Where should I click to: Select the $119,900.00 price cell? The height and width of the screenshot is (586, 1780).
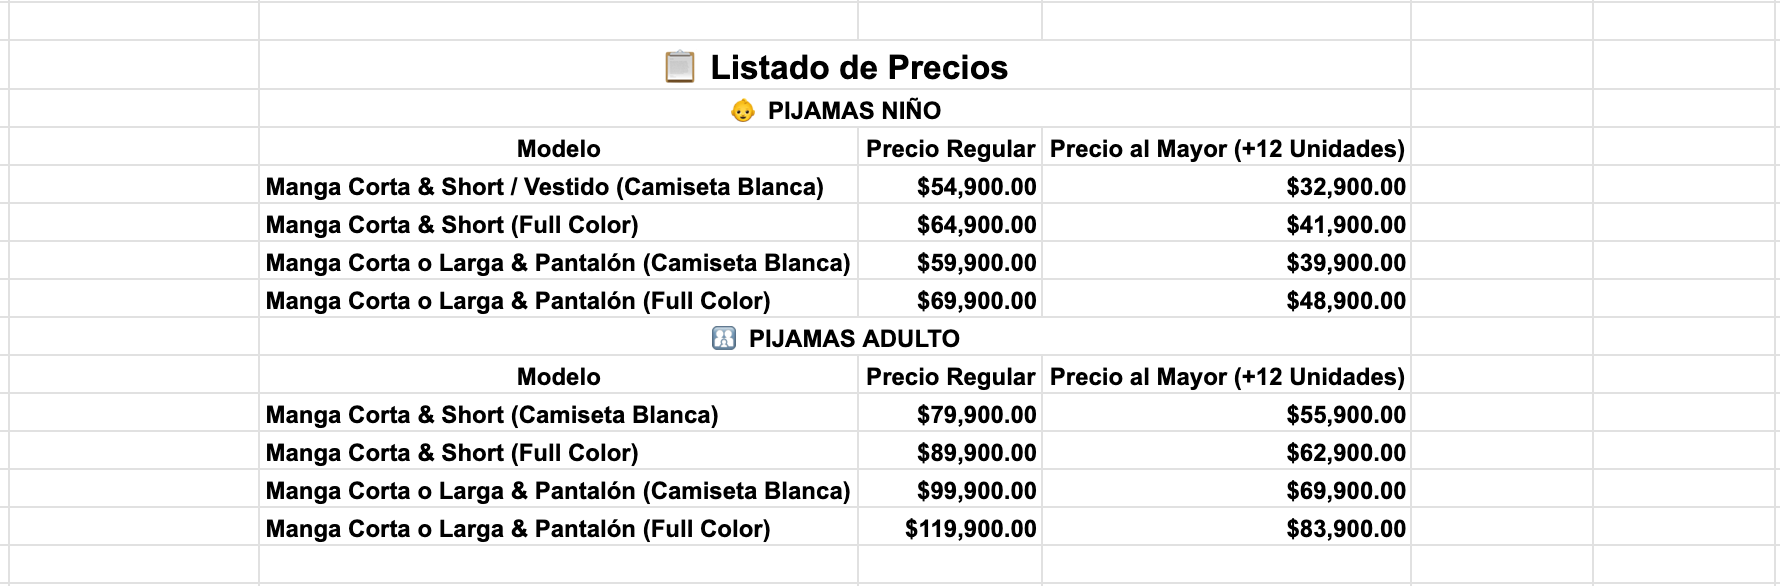click(970, 529)
